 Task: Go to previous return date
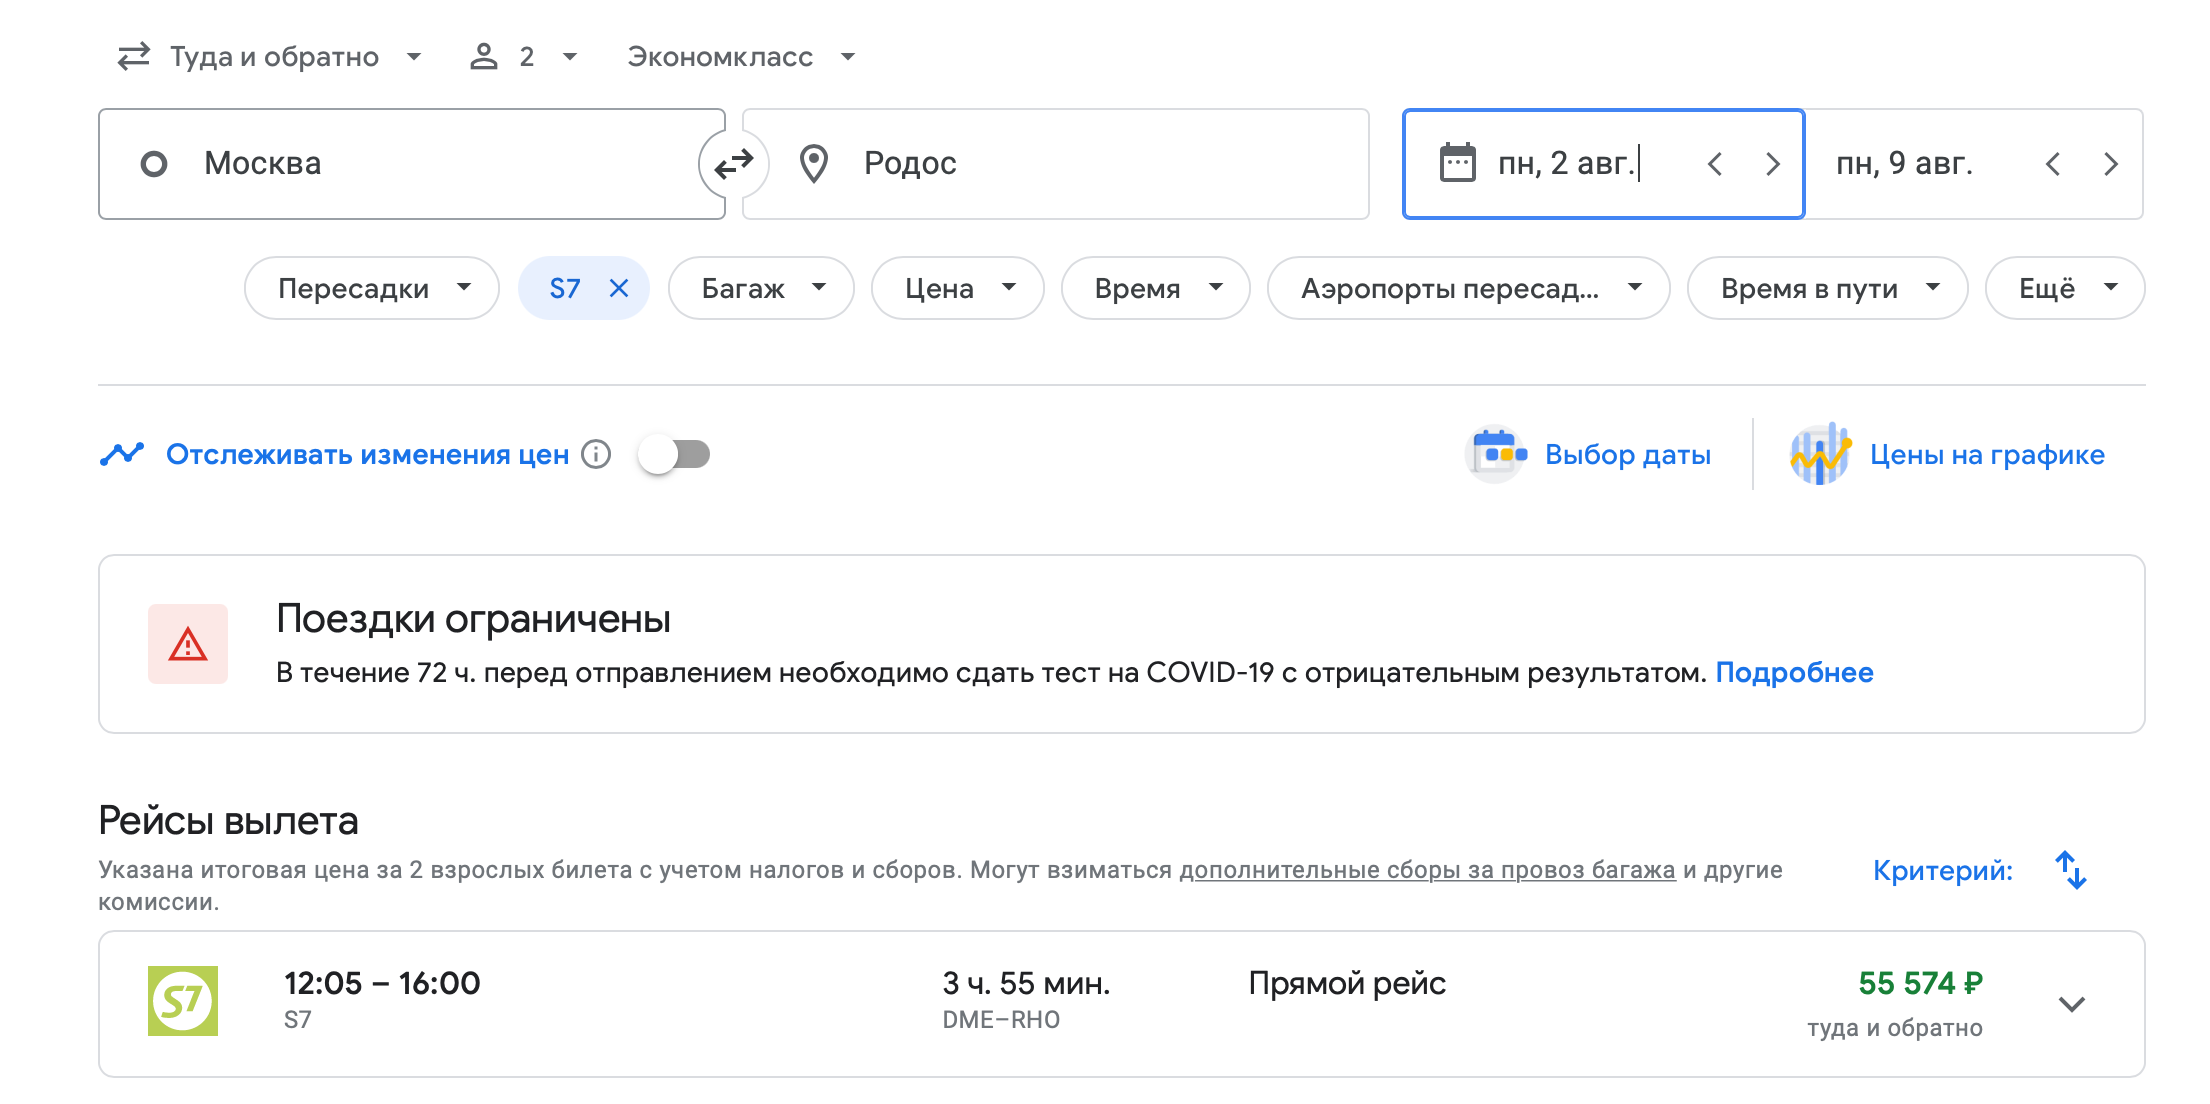[x=2053, y=164]
